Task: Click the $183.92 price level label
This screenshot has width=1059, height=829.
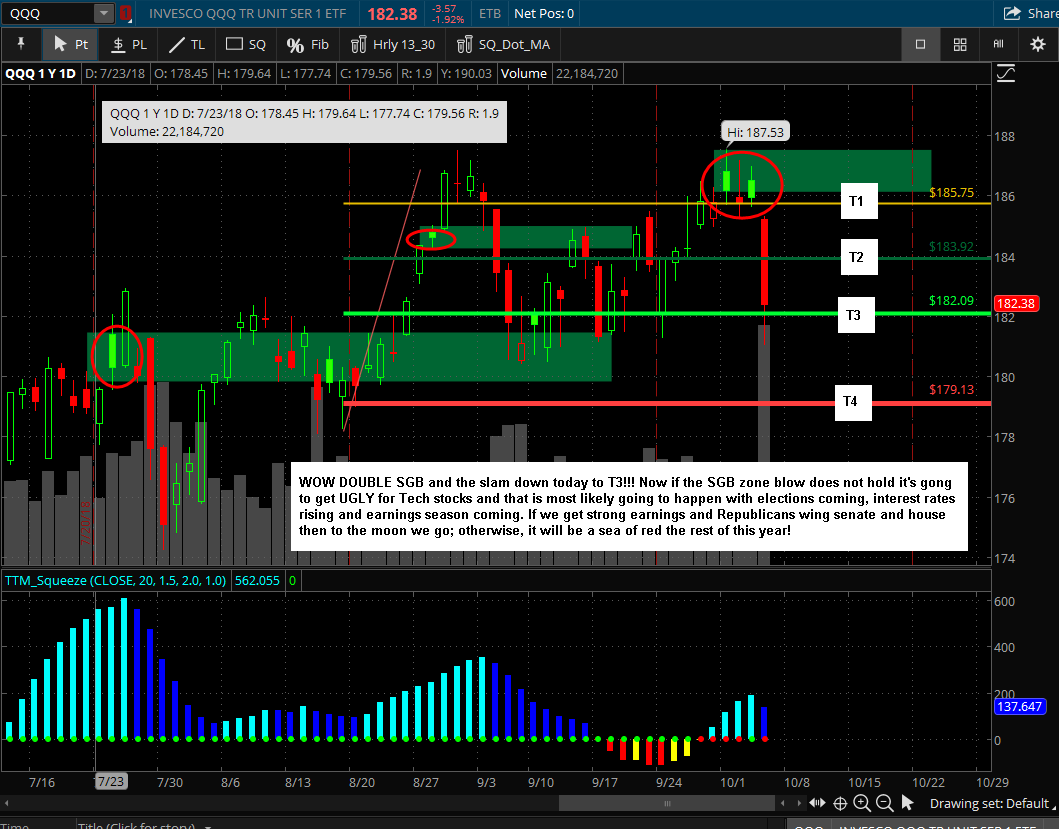Action: [x=952, y=247]
